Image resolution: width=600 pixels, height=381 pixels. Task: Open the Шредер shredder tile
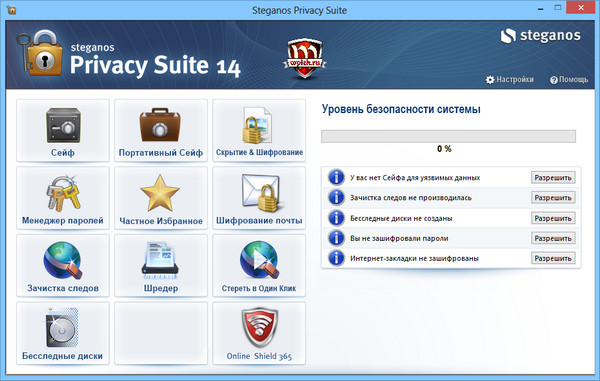[161, 266]
